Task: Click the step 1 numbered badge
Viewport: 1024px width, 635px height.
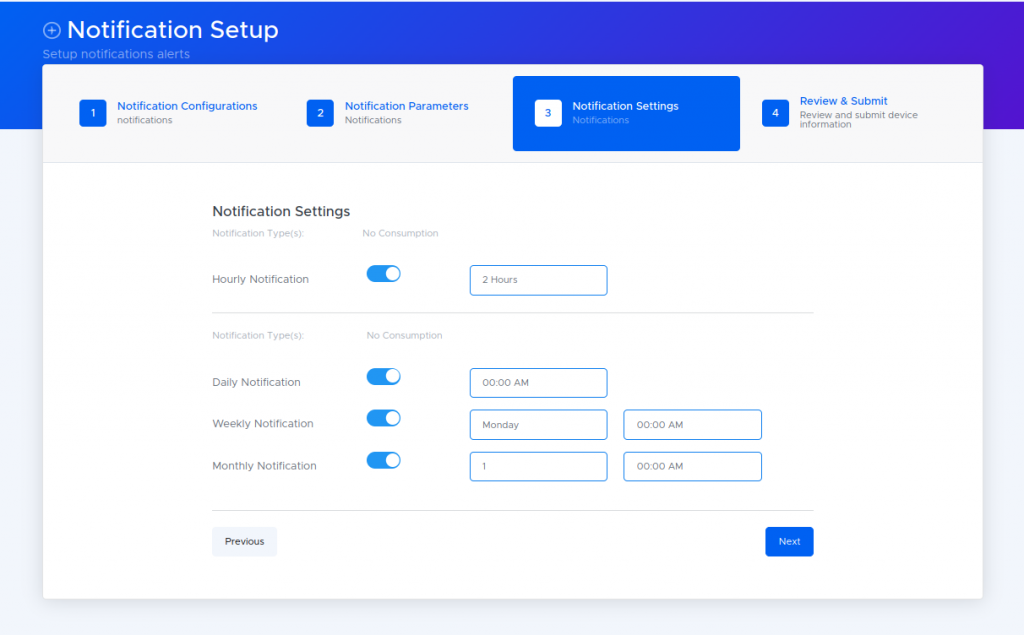Action: [92, 113]
